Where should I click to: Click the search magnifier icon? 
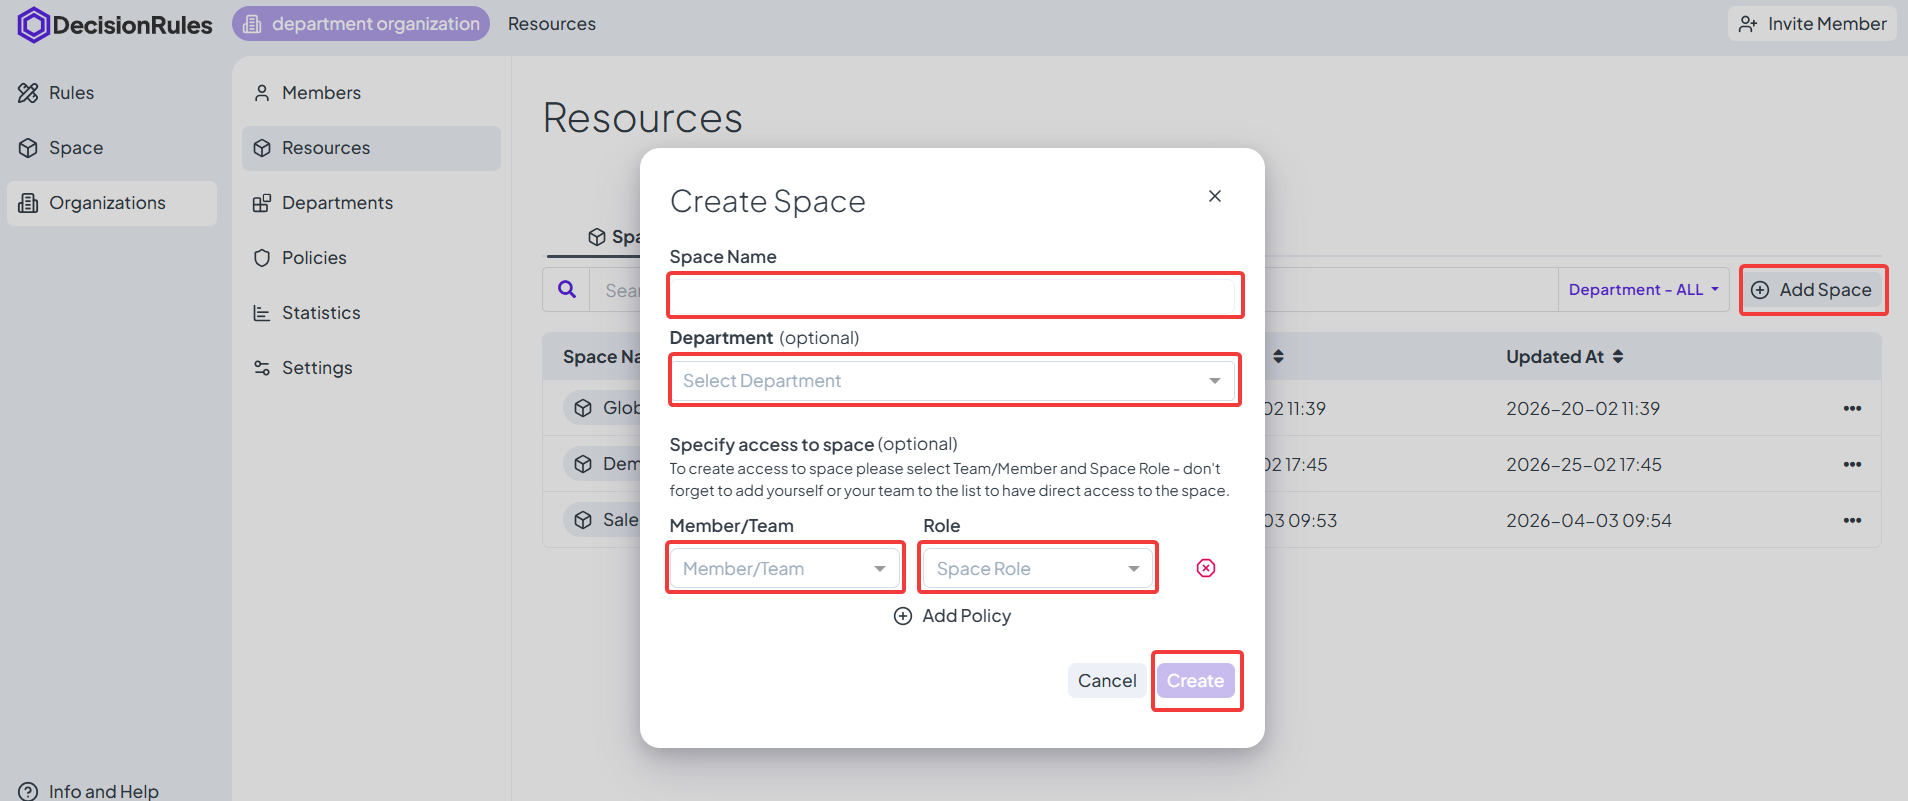[x=567, y=290]
